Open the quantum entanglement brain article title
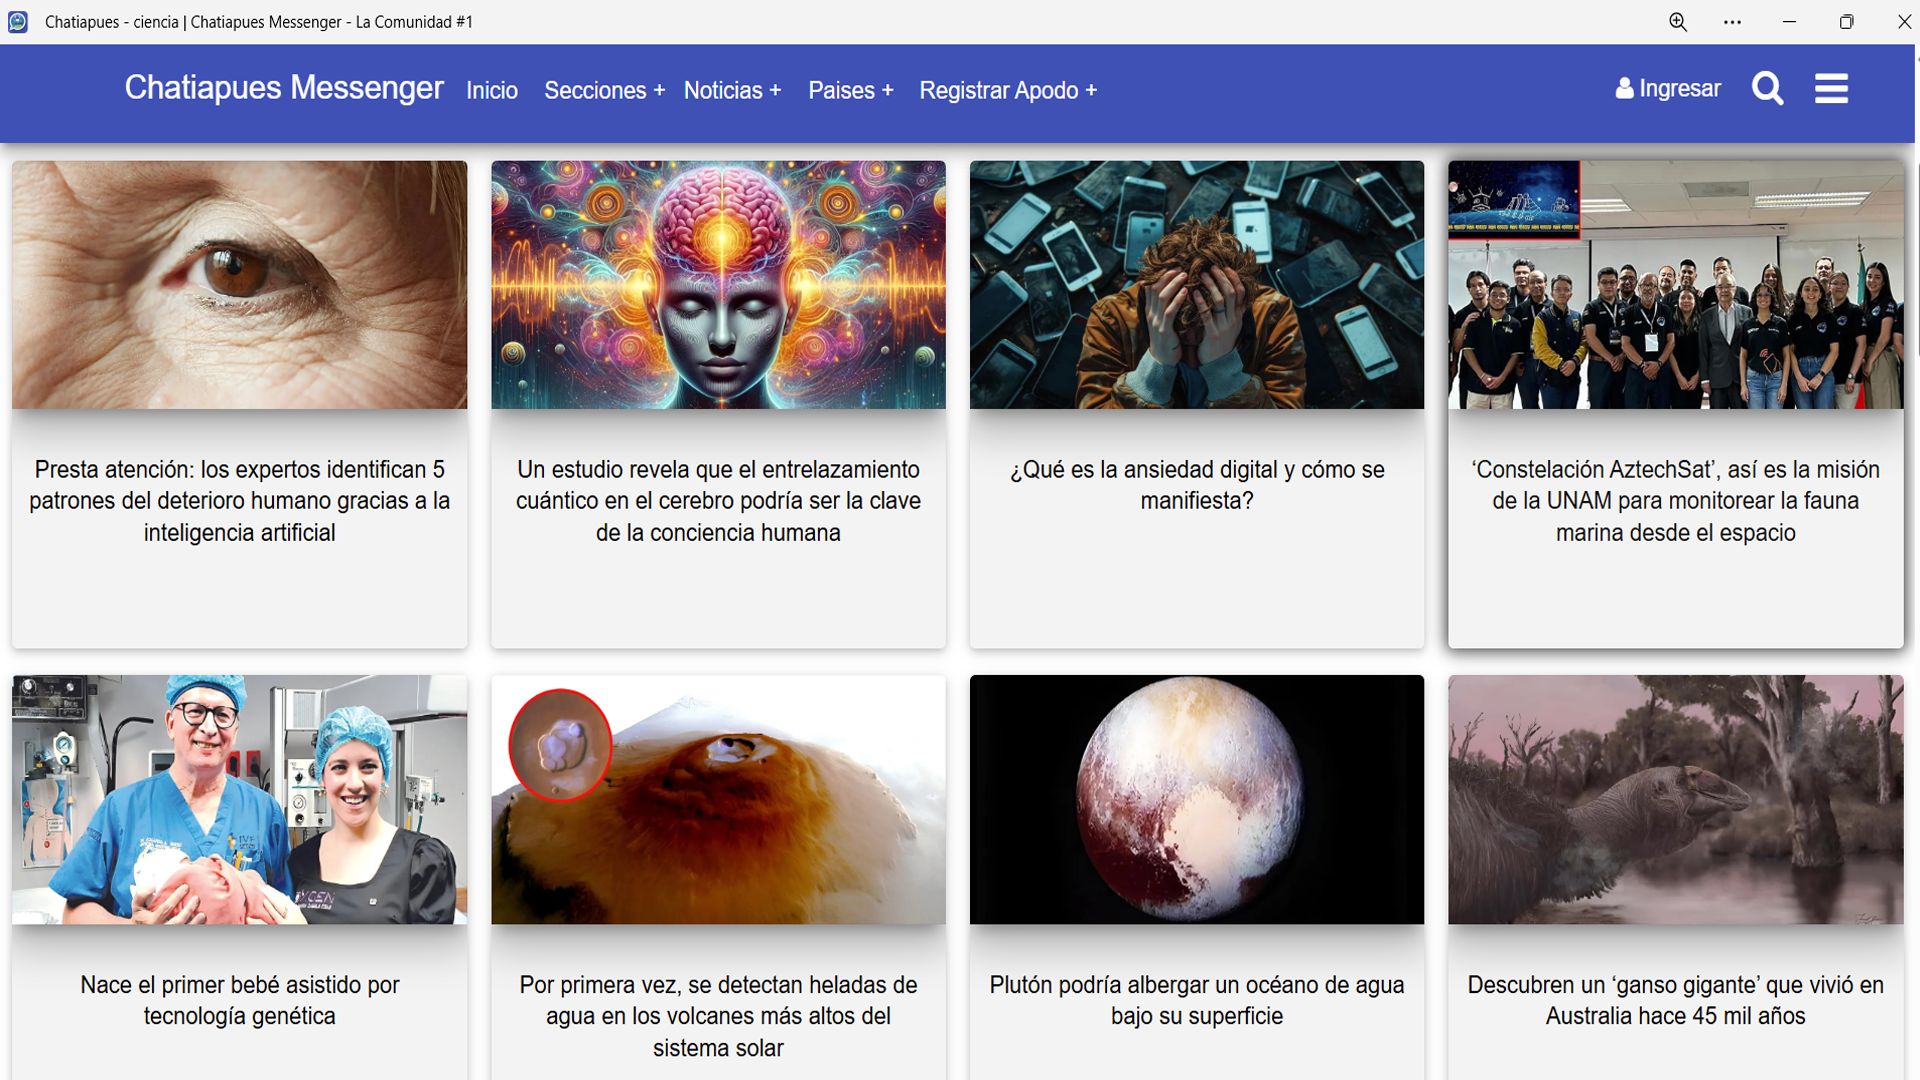1920x1080 pixels. [x=718, y=501]
